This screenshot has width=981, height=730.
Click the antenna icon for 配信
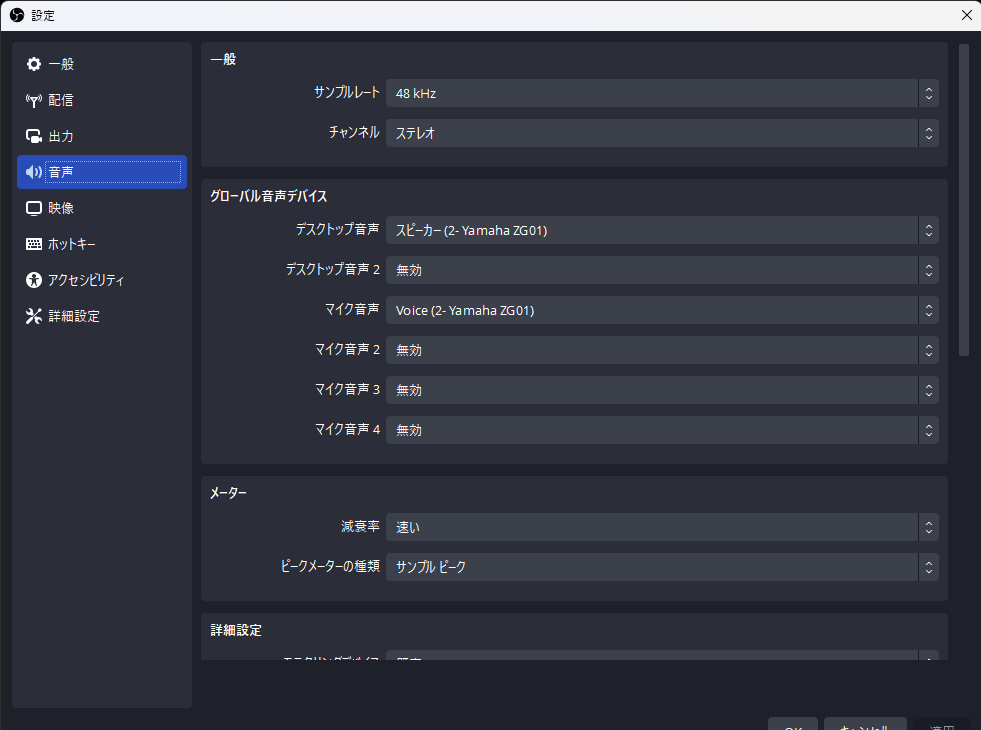[34, 100]
